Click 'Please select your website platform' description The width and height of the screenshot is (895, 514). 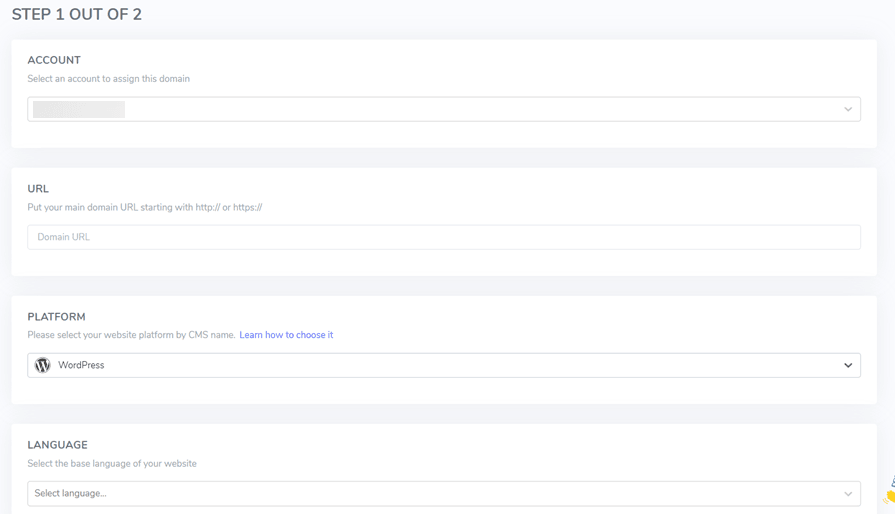click(131, 335)
